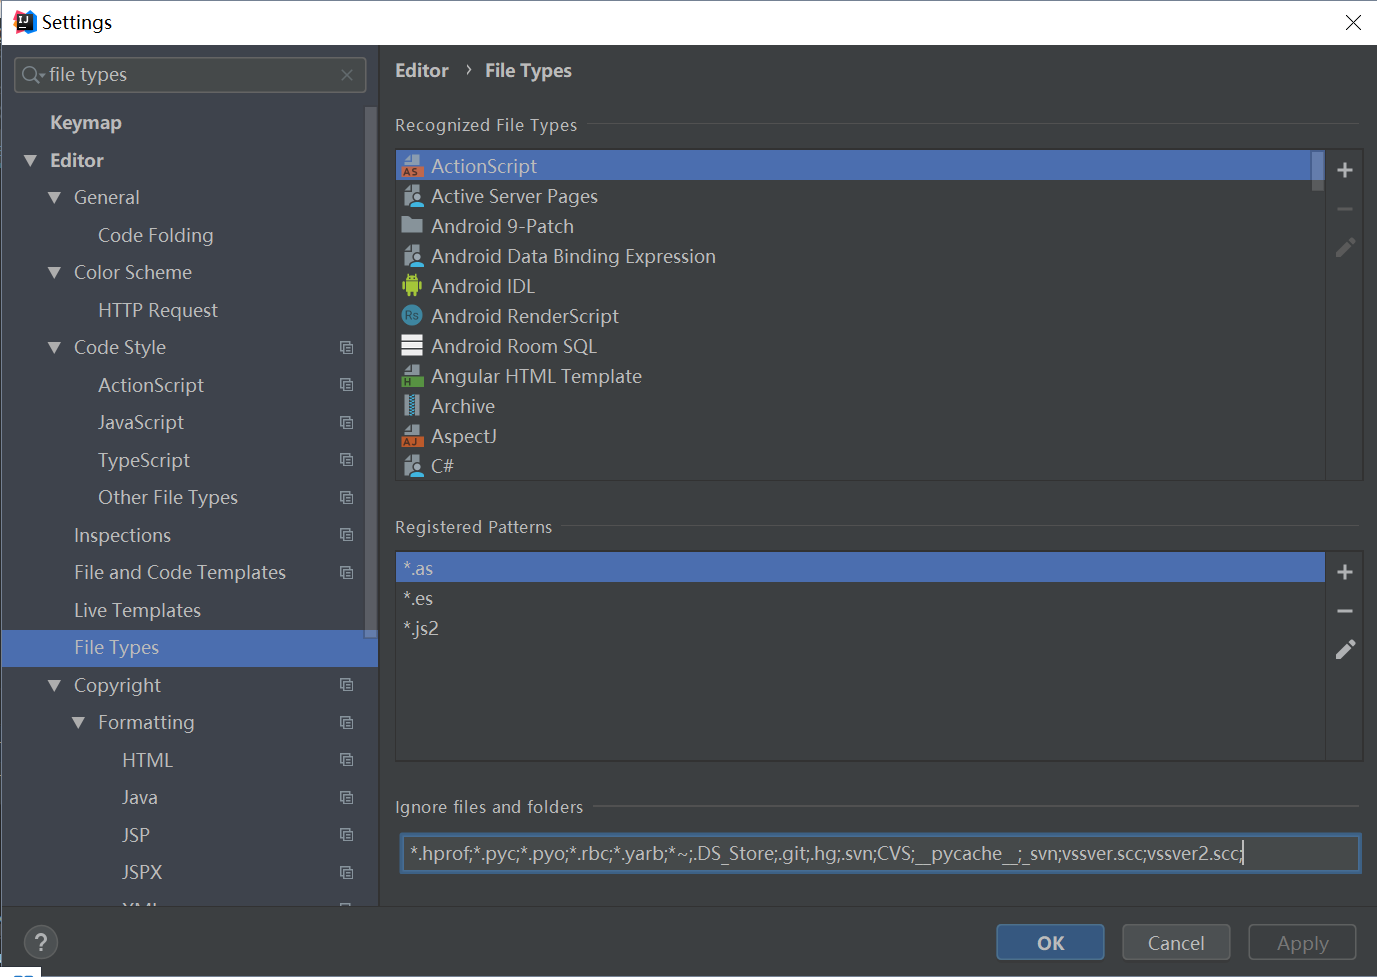Click the Android 9-Patch folder icon
1377x977 pixels.
412,225
